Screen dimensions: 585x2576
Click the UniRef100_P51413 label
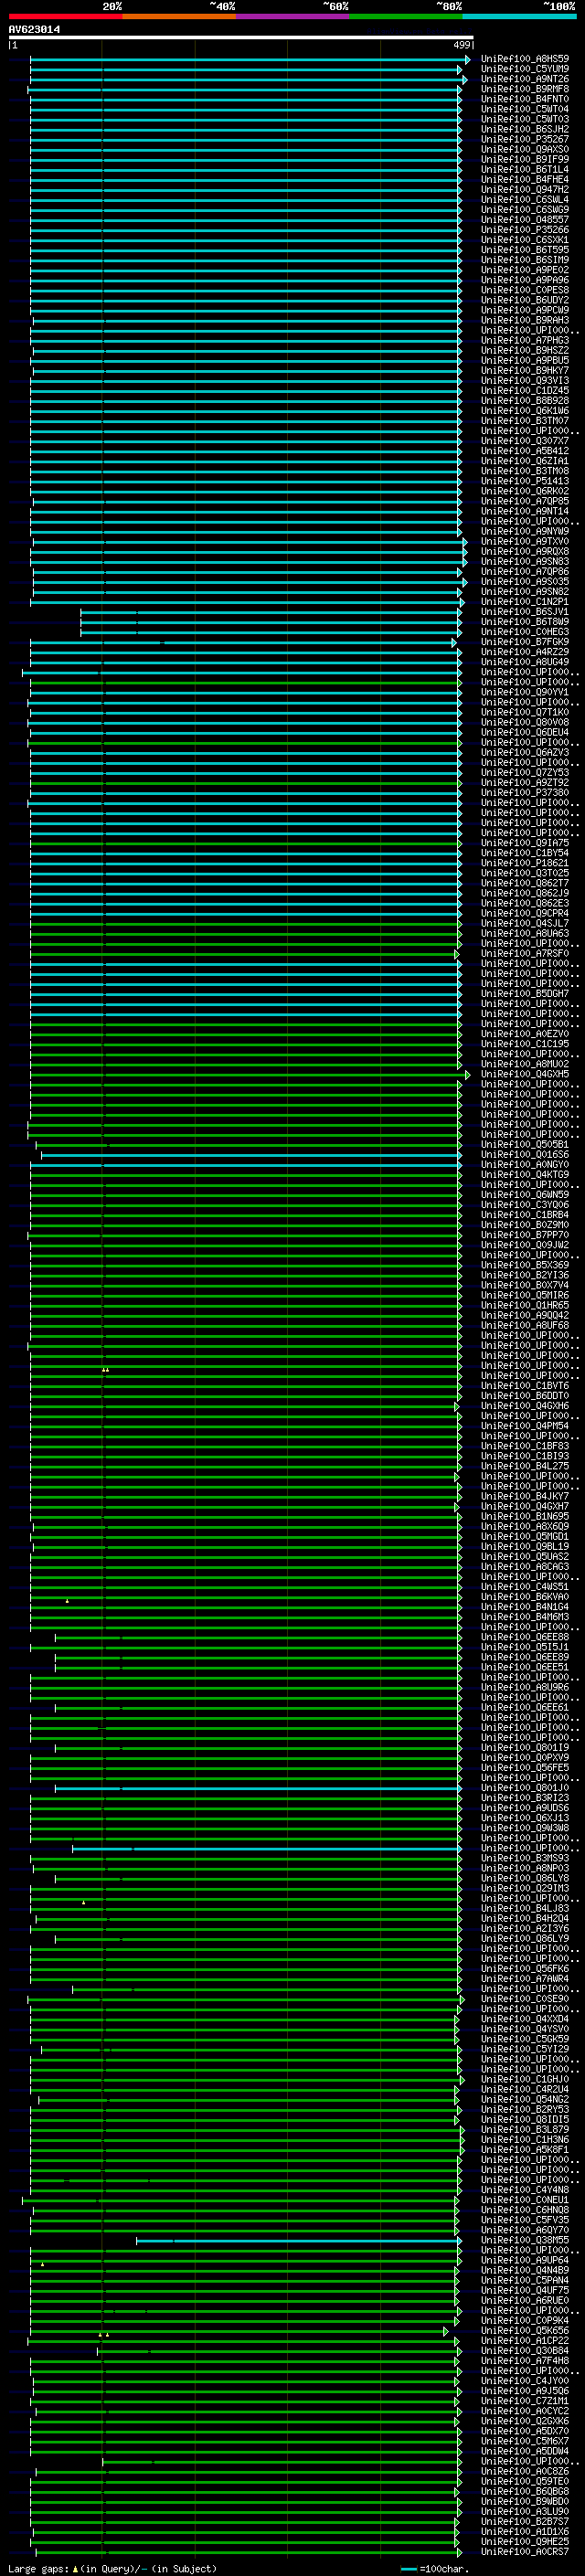(525, 481)
